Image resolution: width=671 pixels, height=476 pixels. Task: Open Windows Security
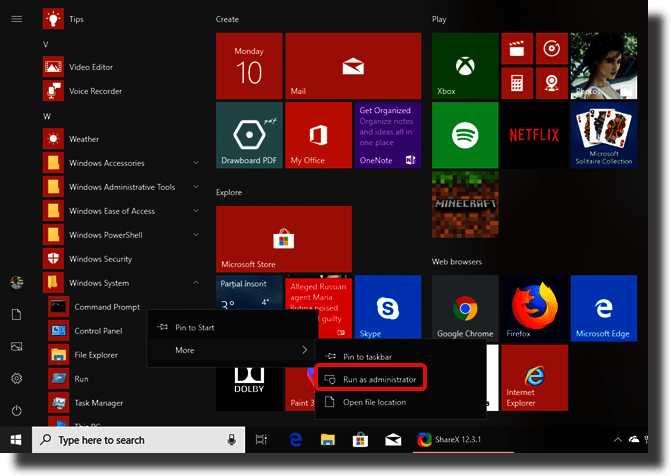click(89, 259)
